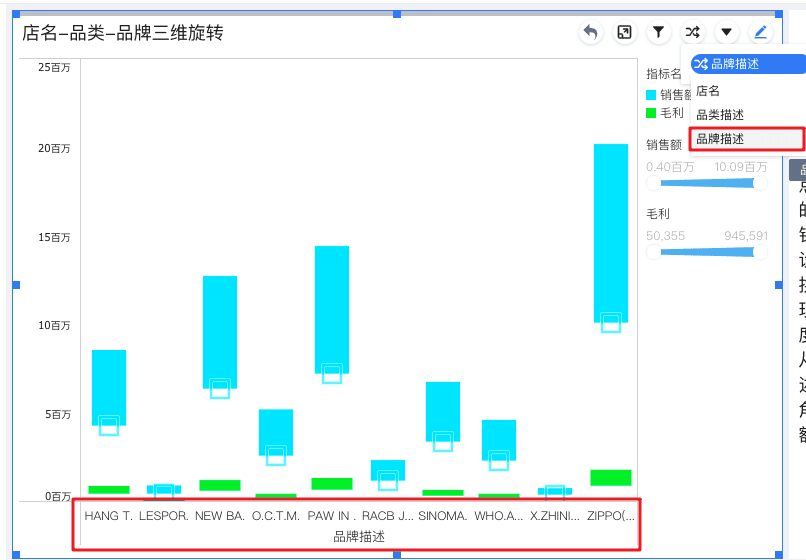Click the ZIPPO green profit bar

[611, 478]
